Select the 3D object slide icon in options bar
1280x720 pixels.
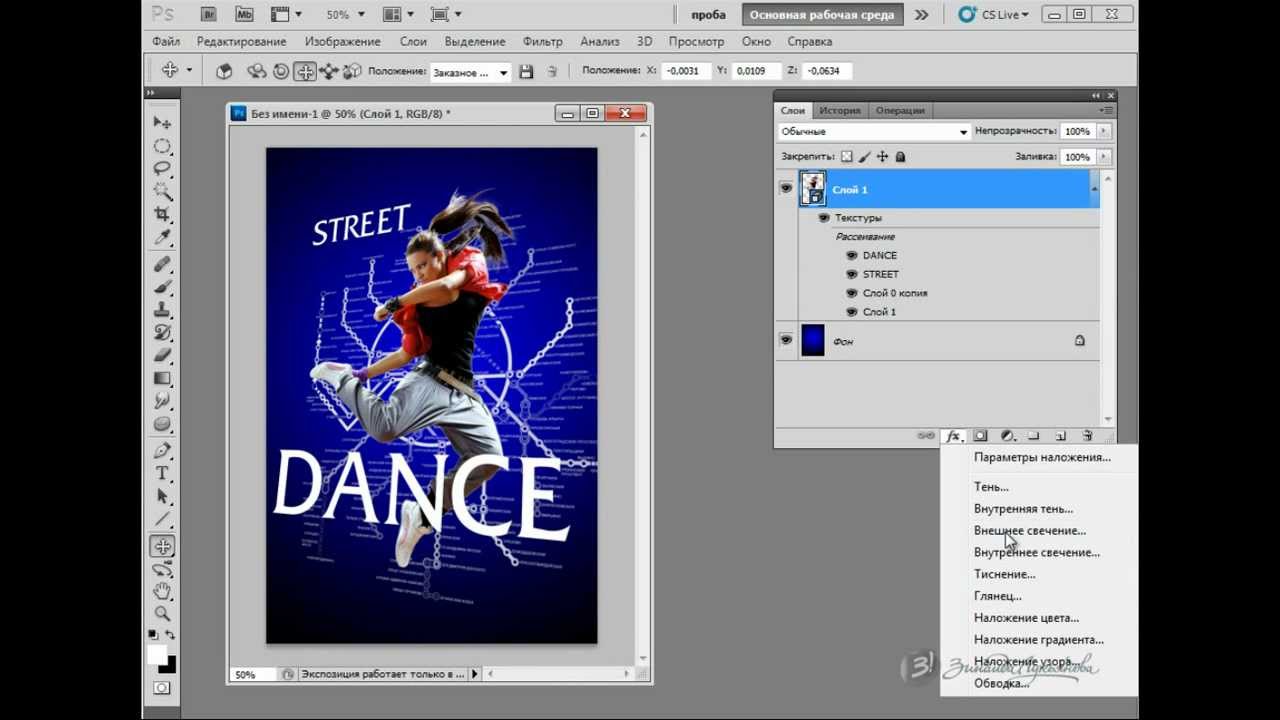pyautogui.click(x=328, y=71)
